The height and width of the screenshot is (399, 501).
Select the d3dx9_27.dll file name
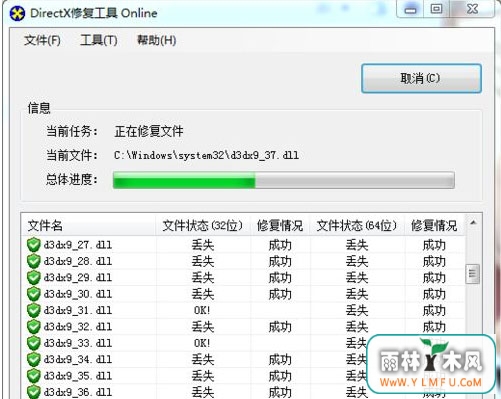click(x=78, y=245)
